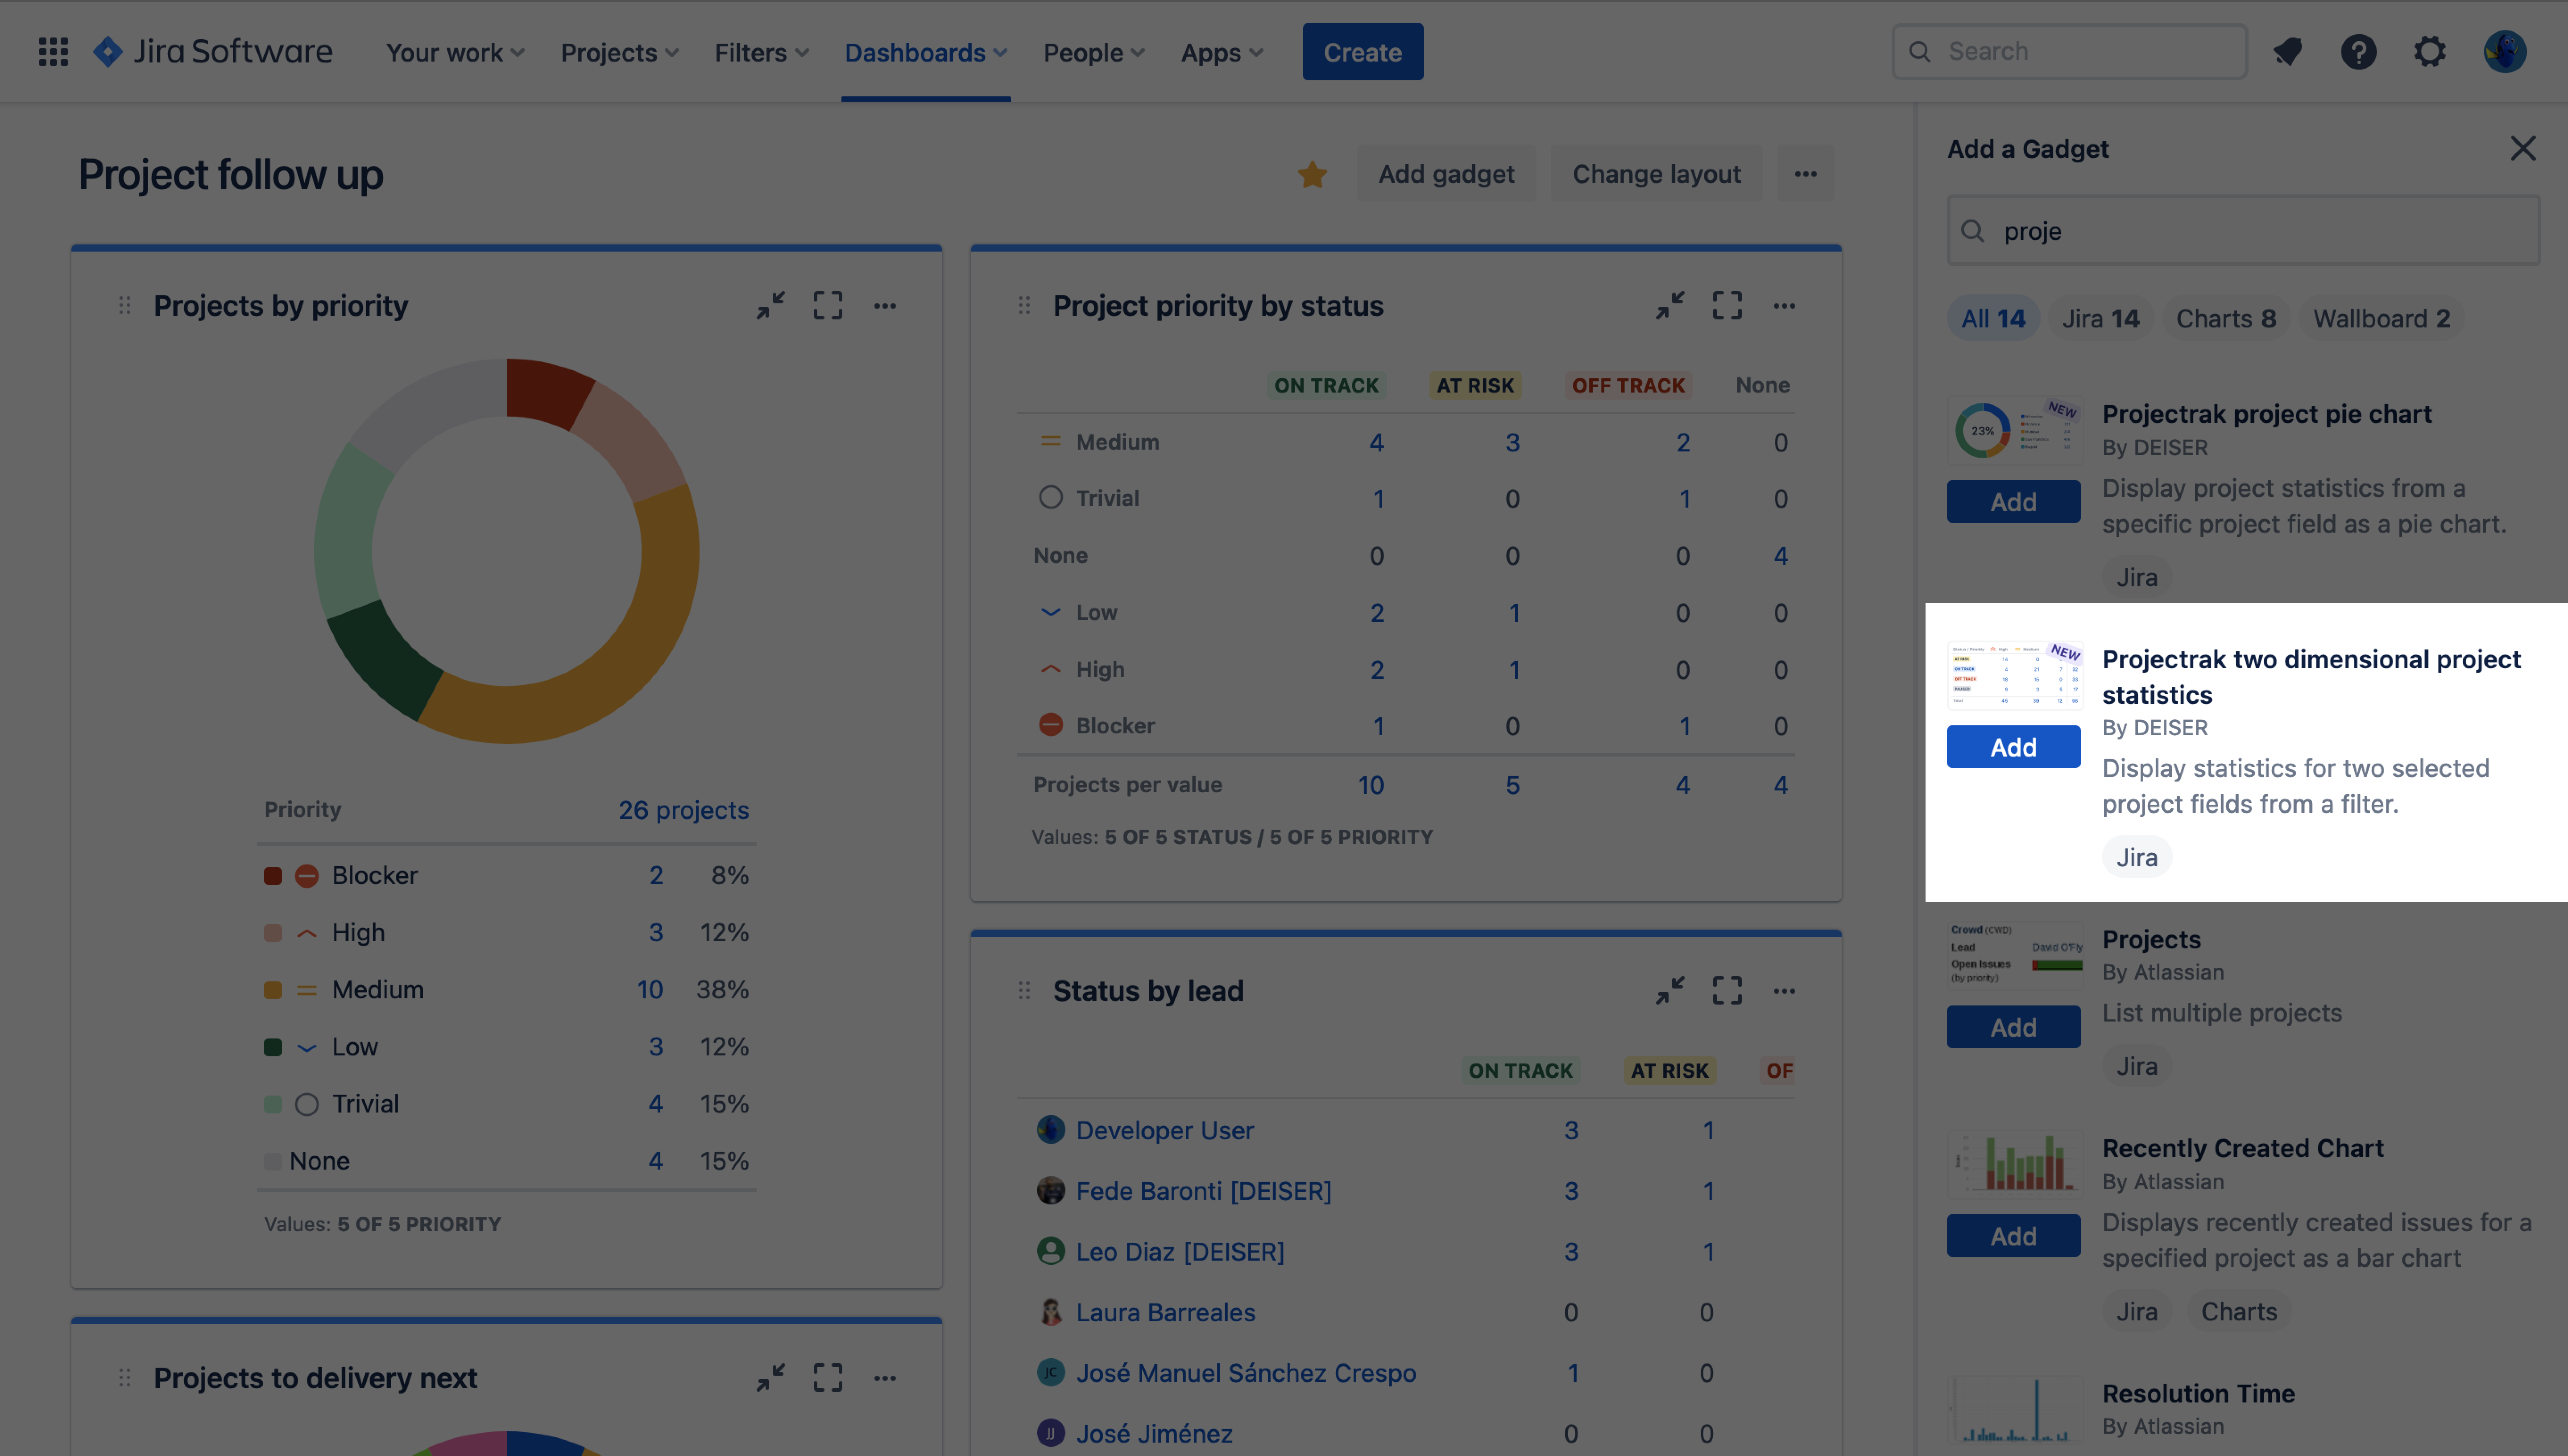Minimize the Project priority by status gadget

(1669, 305)
